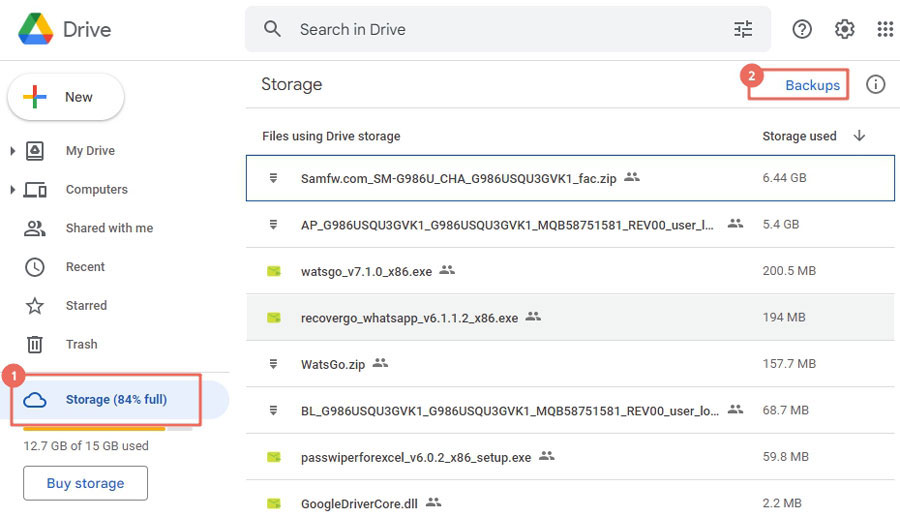Expand the My Drive tree arrow

coord(13,151)
